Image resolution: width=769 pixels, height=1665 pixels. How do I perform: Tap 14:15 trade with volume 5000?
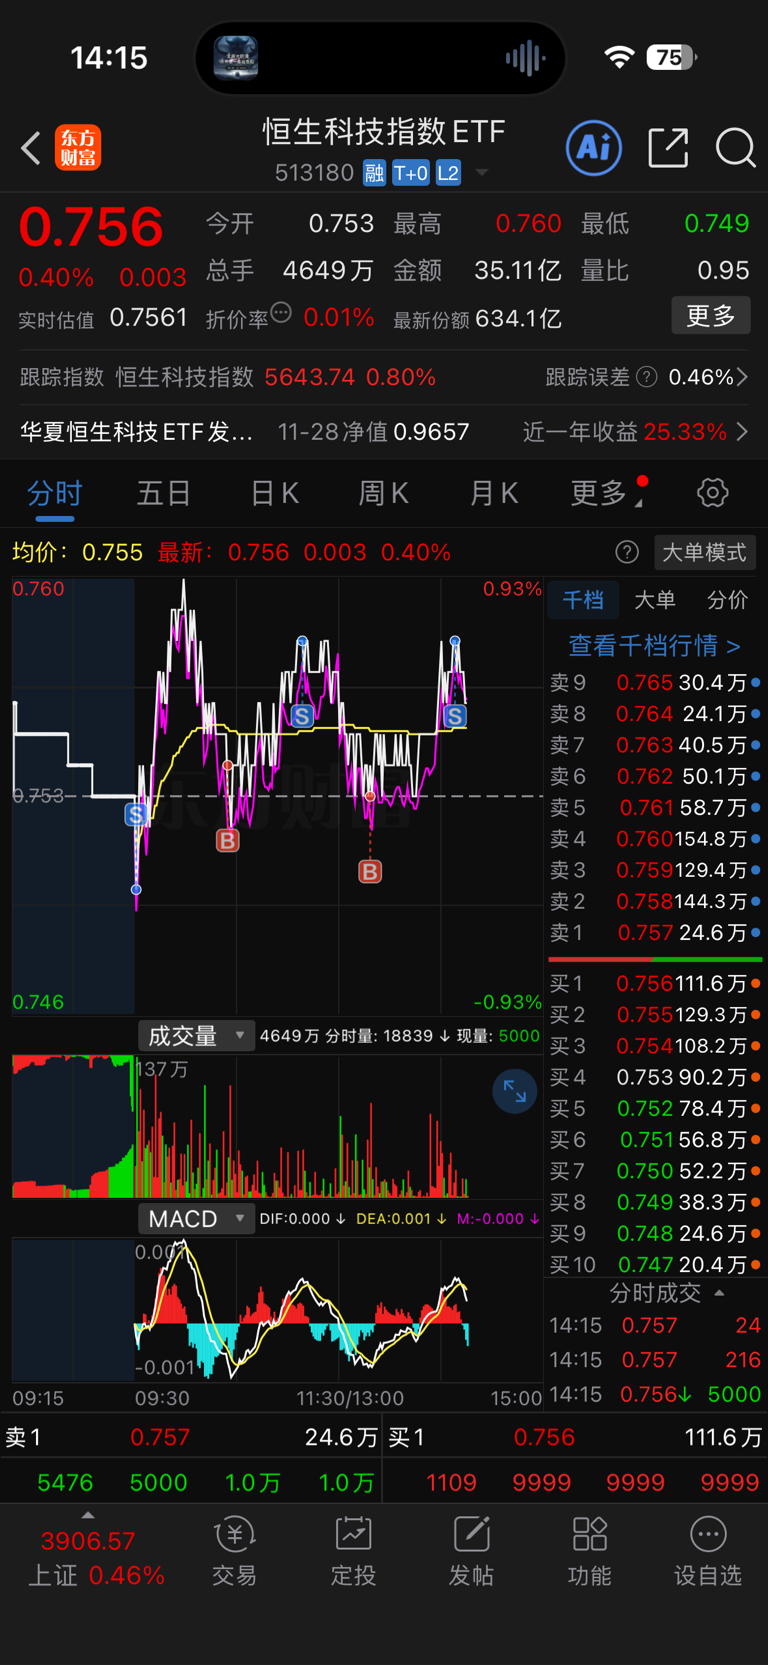pyautogui.click(x=656, y=1394)
